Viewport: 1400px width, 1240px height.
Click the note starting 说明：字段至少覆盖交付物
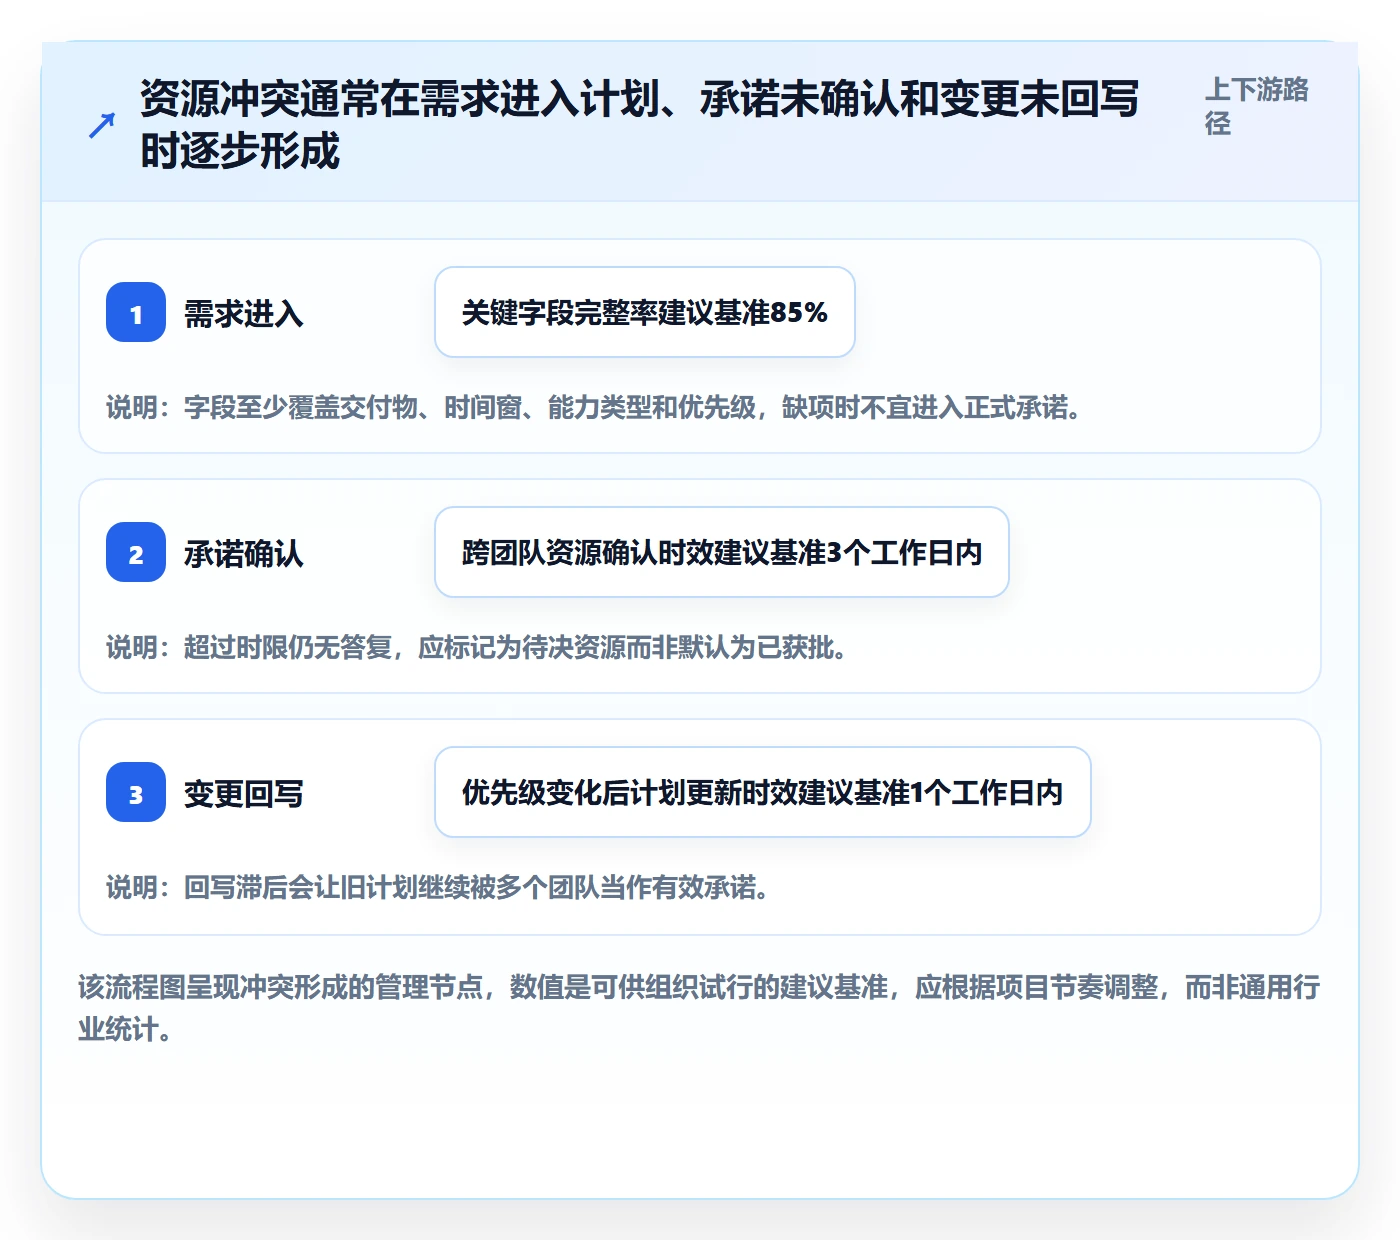(x=595, y=407)
